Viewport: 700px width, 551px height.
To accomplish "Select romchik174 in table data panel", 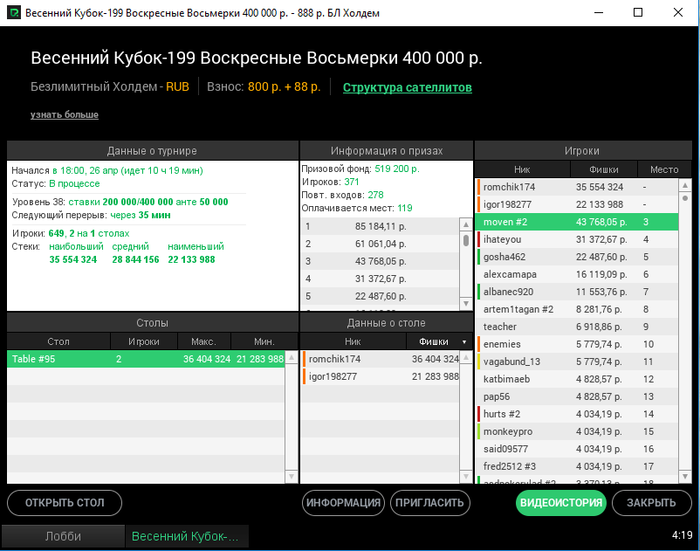I will click(380, 359).
